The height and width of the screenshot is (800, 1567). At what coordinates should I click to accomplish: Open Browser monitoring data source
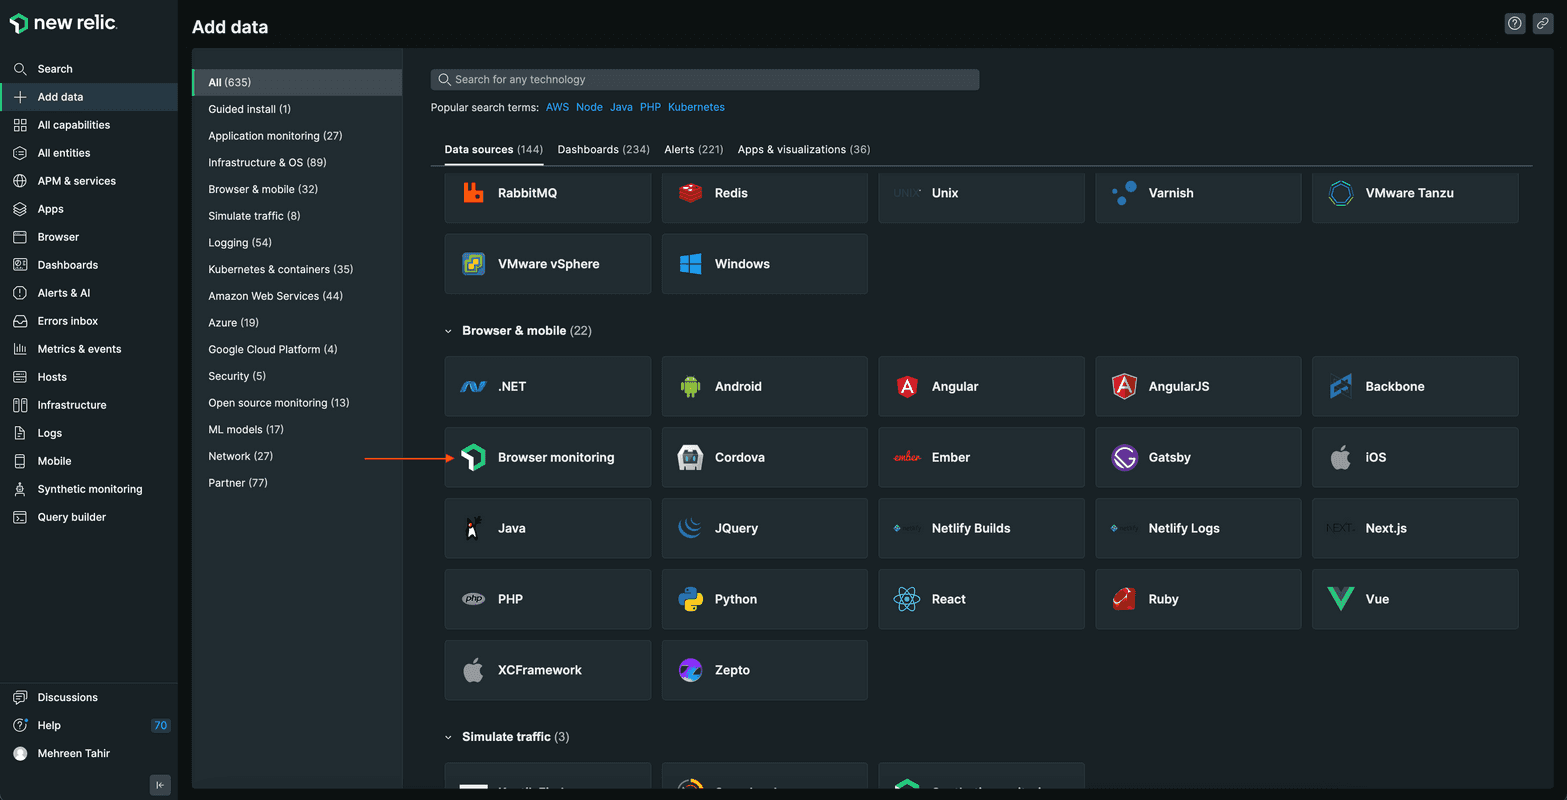click(x=547, y=458)
